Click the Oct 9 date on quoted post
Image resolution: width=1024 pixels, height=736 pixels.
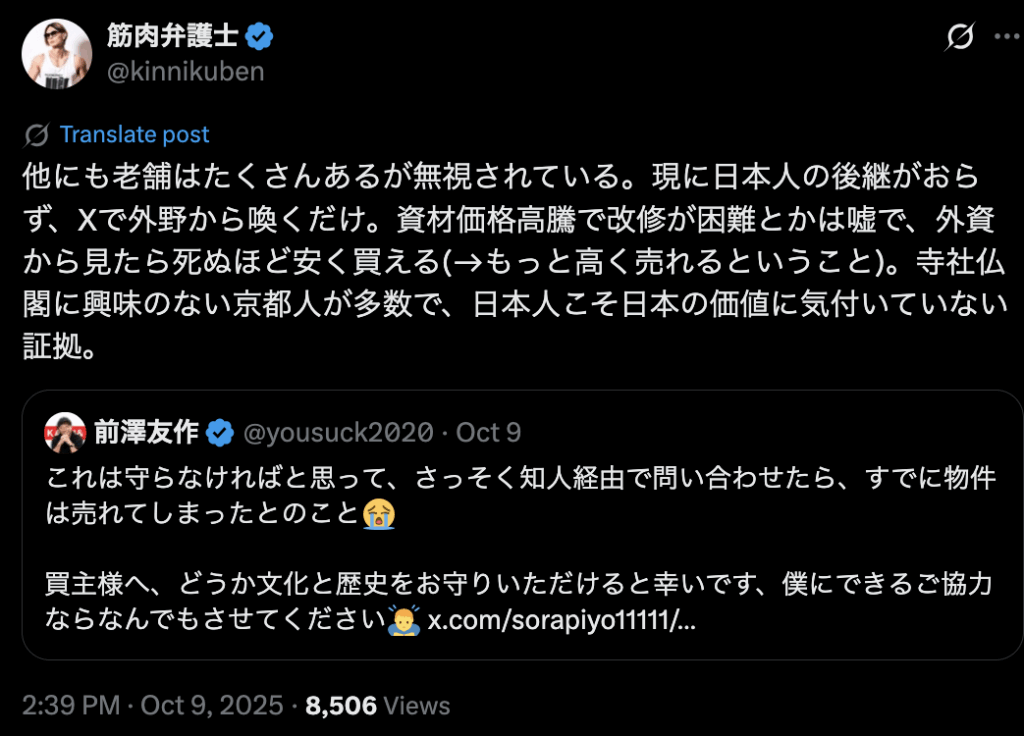click(489, 433)
